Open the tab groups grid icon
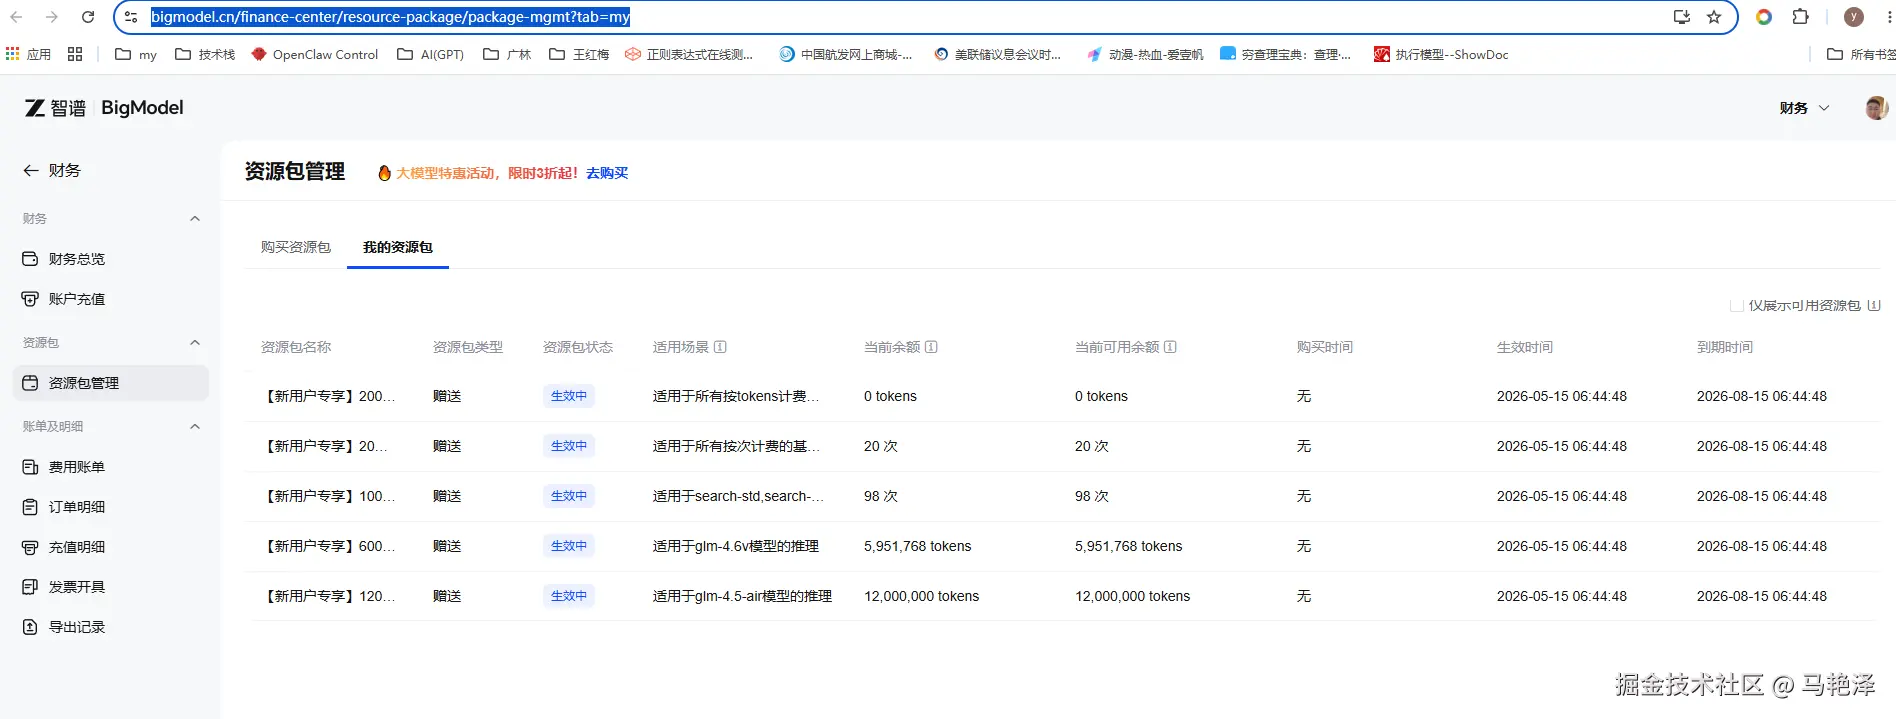Viewport: 1896px width, 719px height. [x=75, y=54]
